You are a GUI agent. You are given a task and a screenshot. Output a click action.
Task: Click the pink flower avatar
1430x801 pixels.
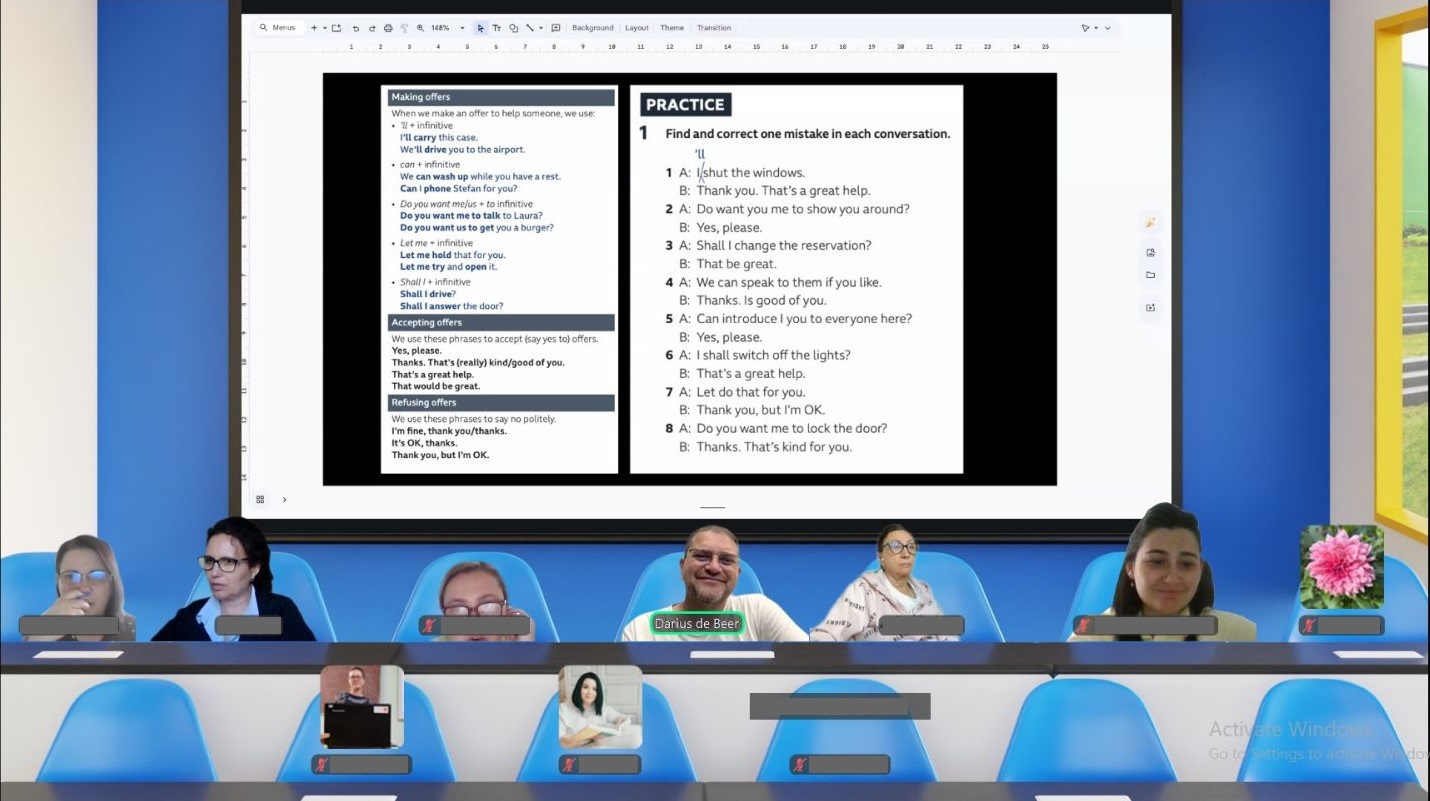1342,567
